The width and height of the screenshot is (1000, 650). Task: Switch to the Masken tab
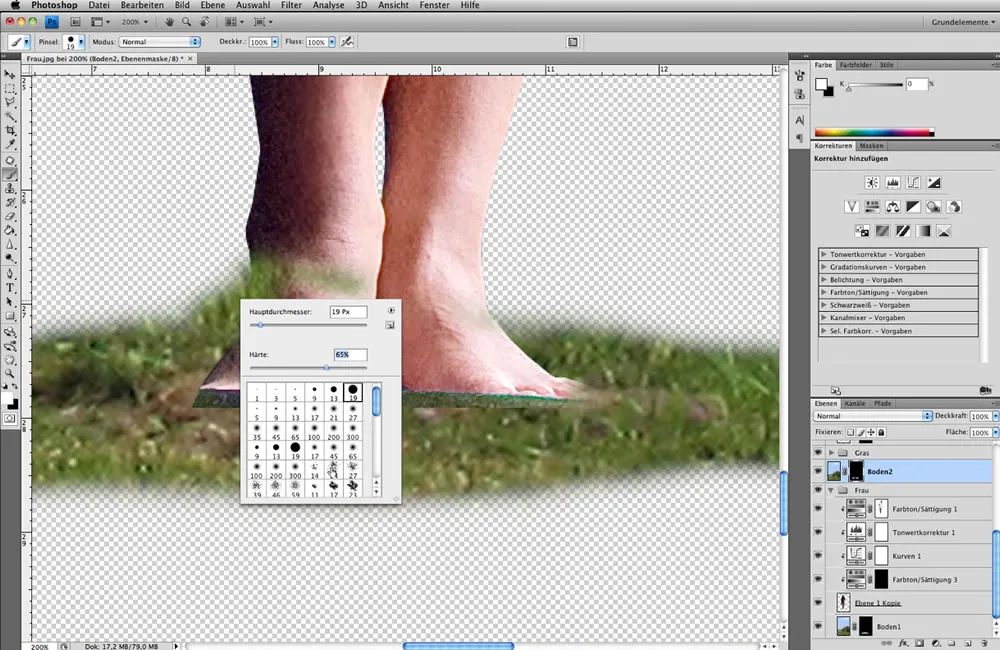872,145
